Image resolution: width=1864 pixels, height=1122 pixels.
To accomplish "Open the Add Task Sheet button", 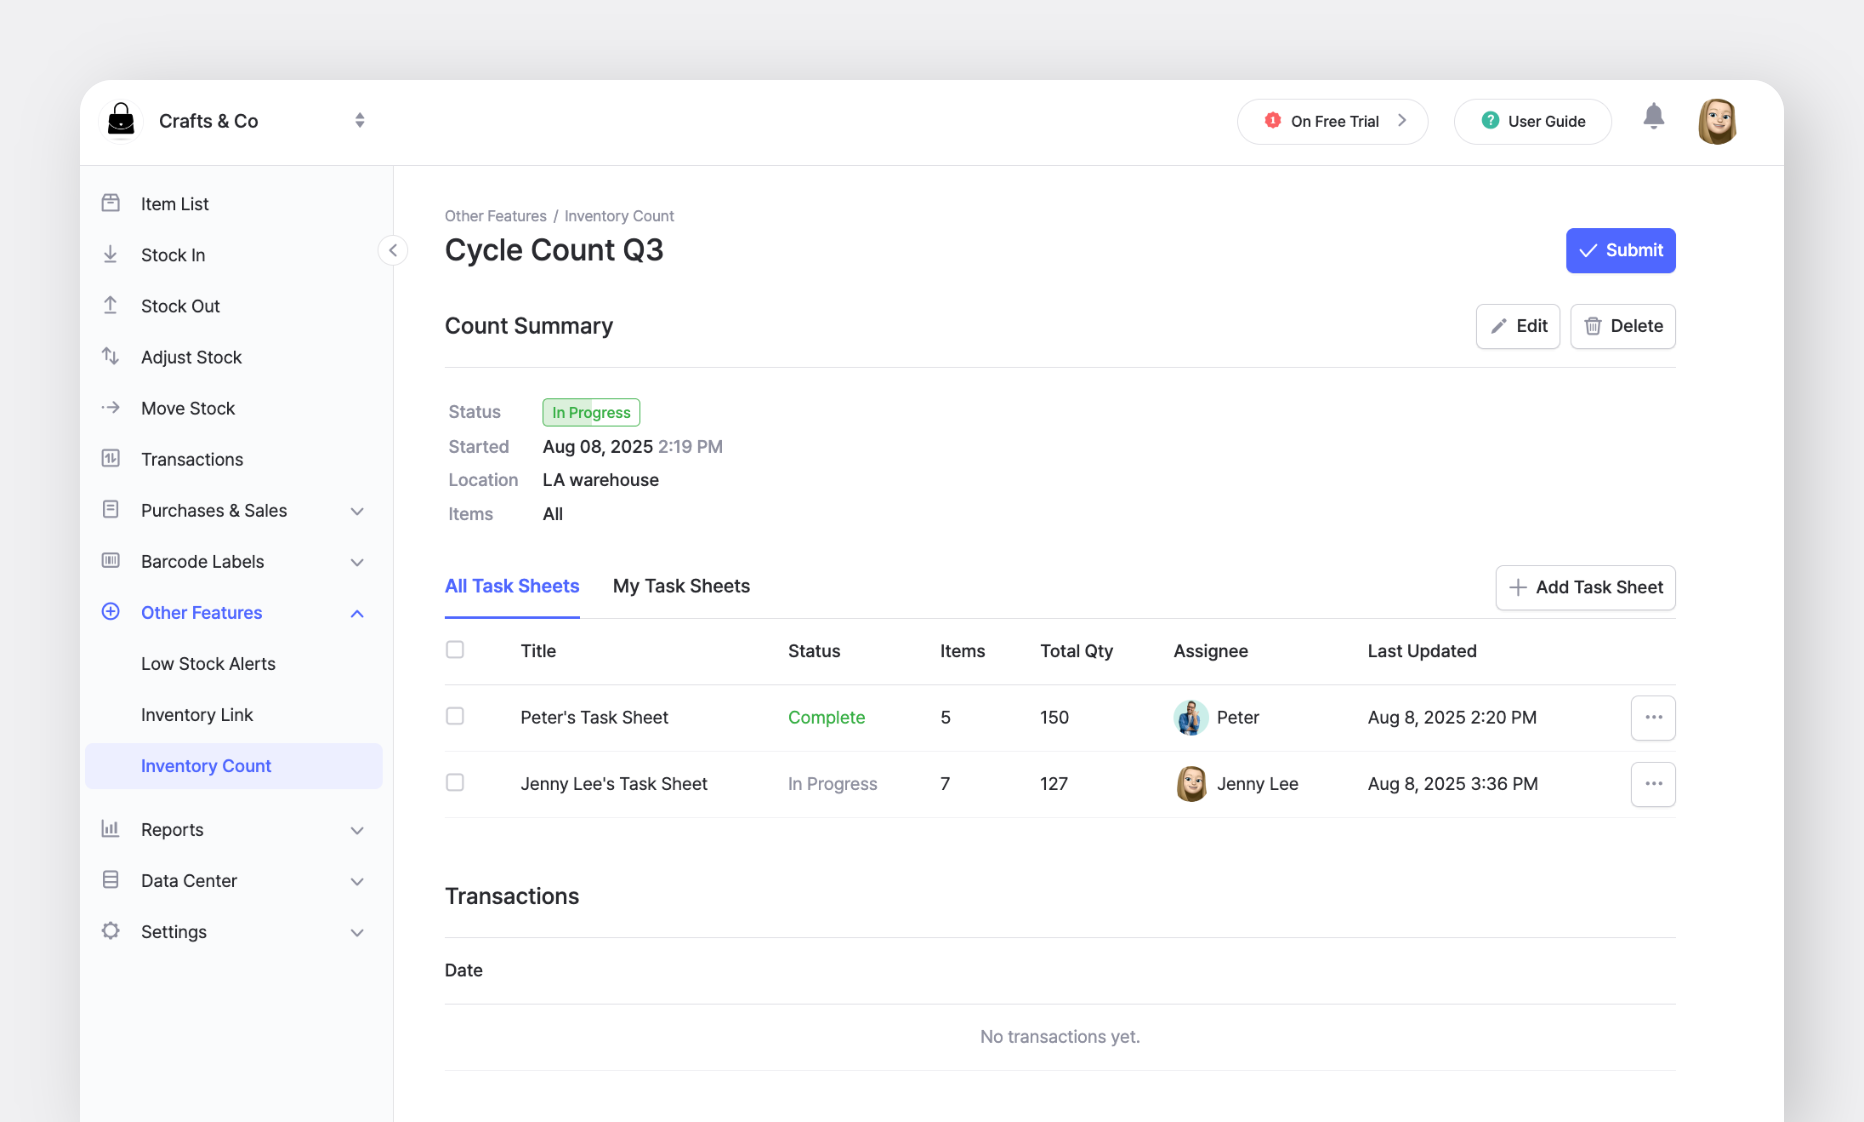I will [1585, 588].
